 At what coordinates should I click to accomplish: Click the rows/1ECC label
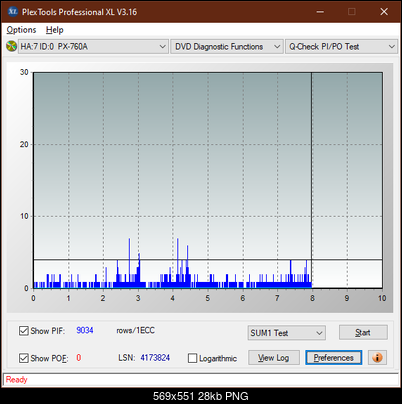(135, 330)
